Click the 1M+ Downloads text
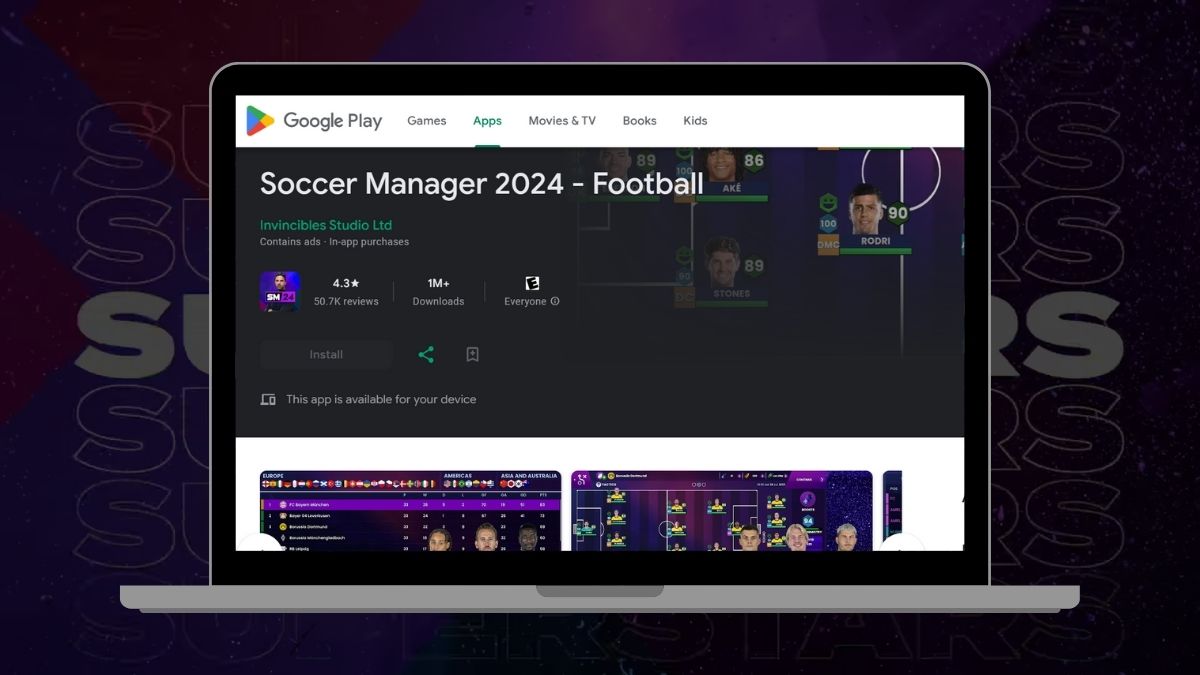Image resolution: width=1200 pixels, height=675 pixels. (x=438, y=292)
